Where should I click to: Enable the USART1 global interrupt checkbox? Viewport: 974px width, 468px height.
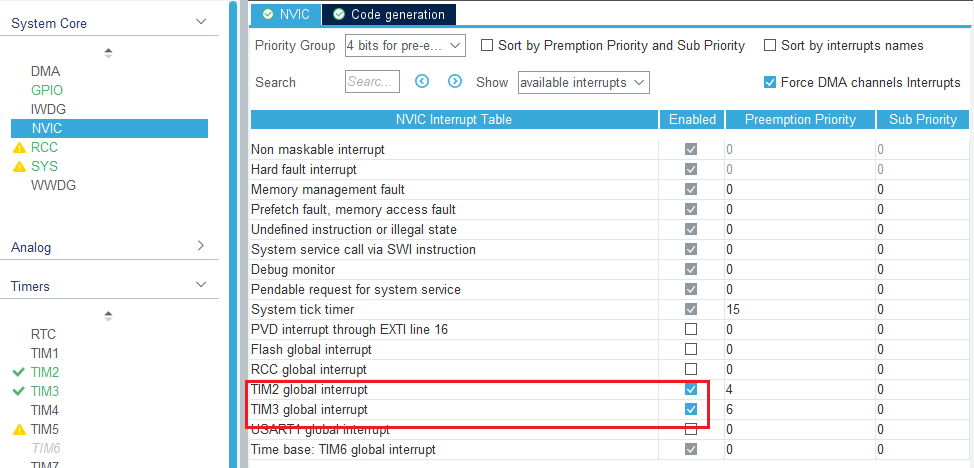691,429
